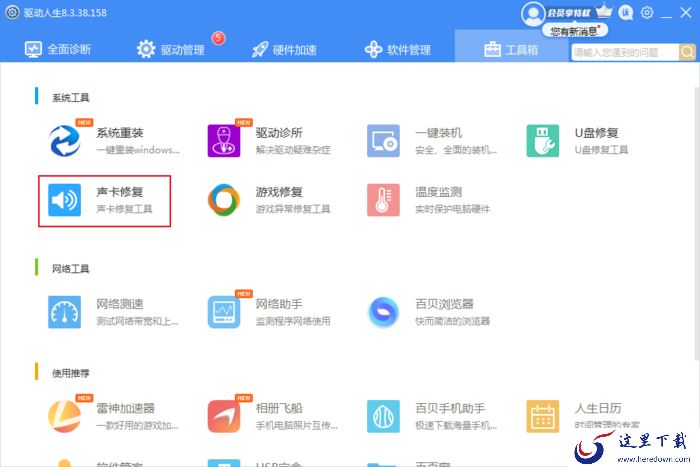The height and width of the screenshot is (467, 700).
Task: Click the 解决驱动疑难杂症 description text
Action: pyautogui.click(x=293, y=150)
